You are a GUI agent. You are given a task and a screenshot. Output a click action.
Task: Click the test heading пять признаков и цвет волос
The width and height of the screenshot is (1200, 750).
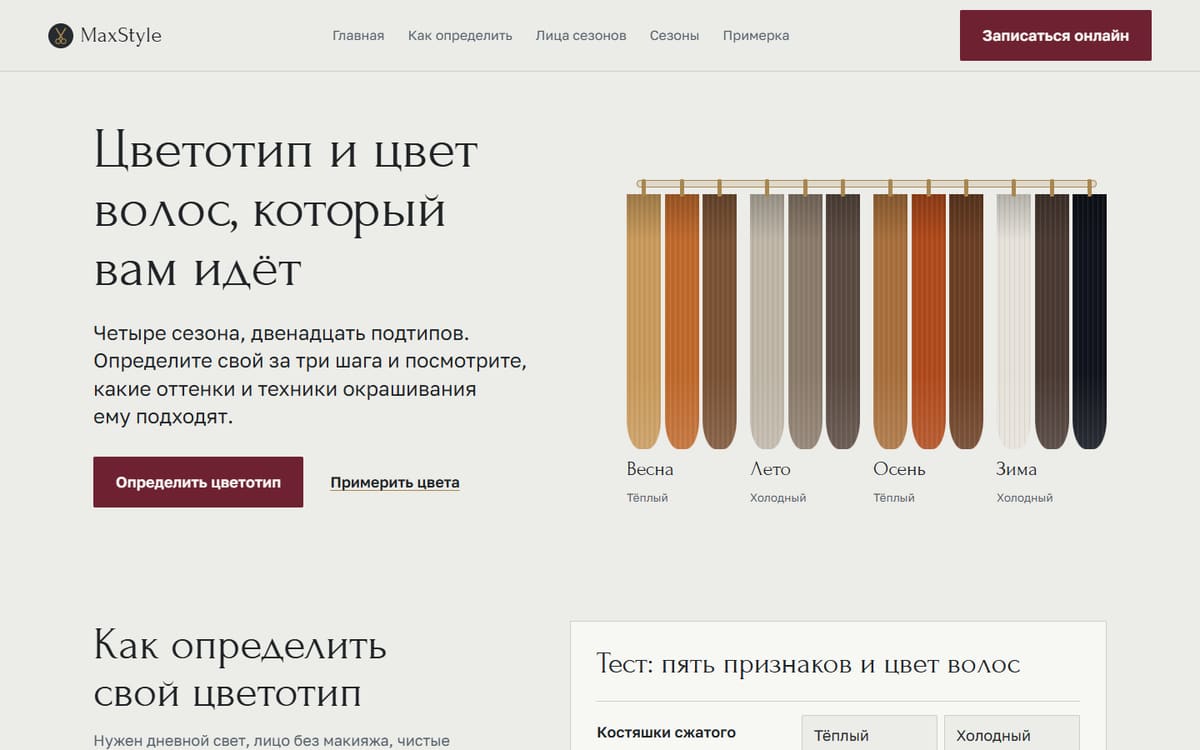click(x=808, y=664)
